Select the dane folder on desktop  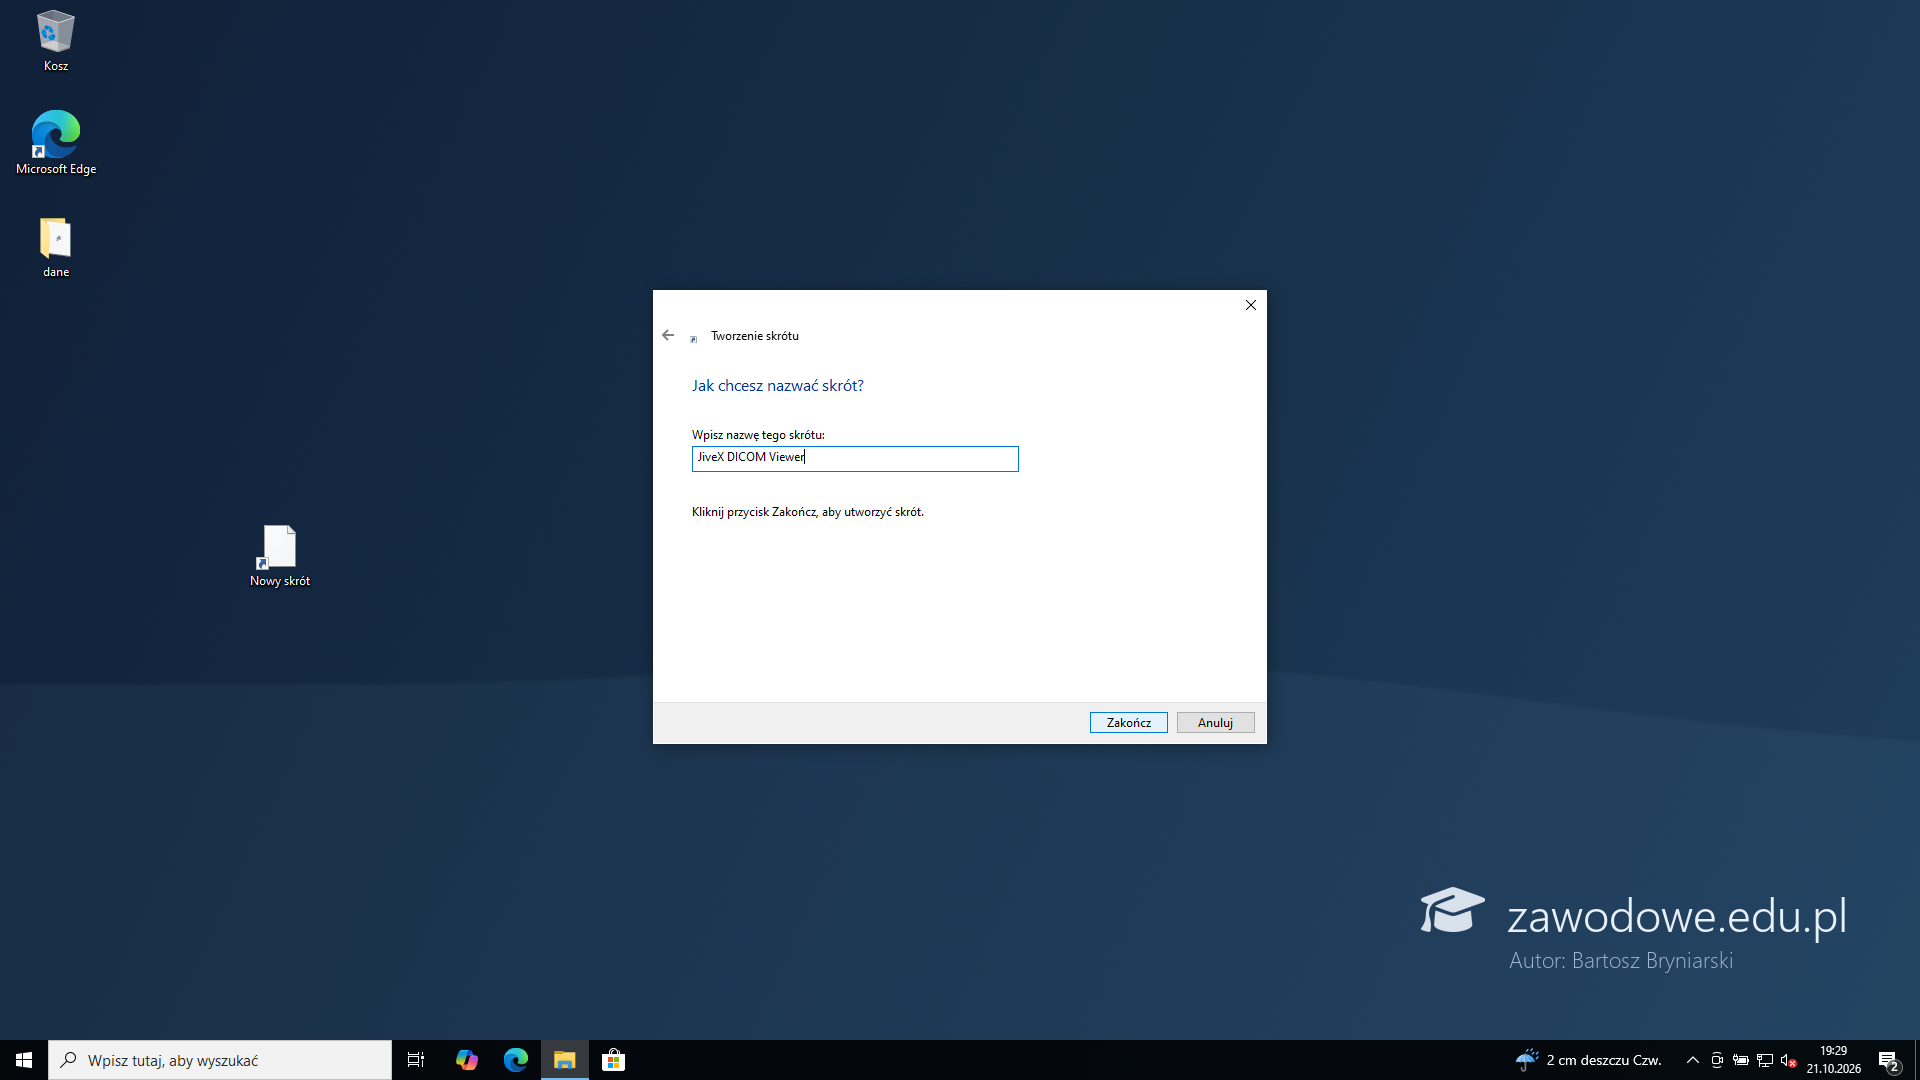(x=56, y=247)
